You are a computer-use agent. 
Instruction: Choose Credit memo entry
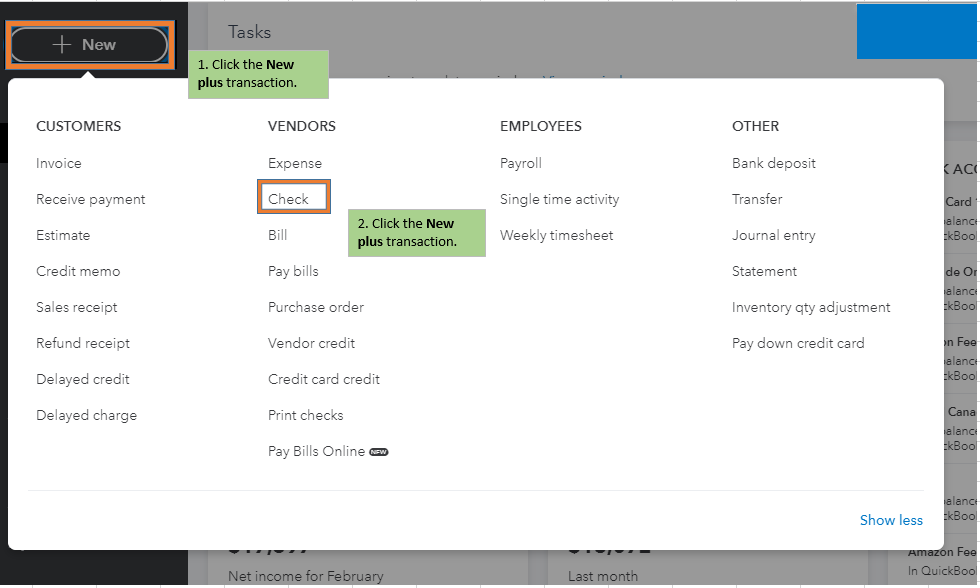pyautogui.click(x=78, y=271)
